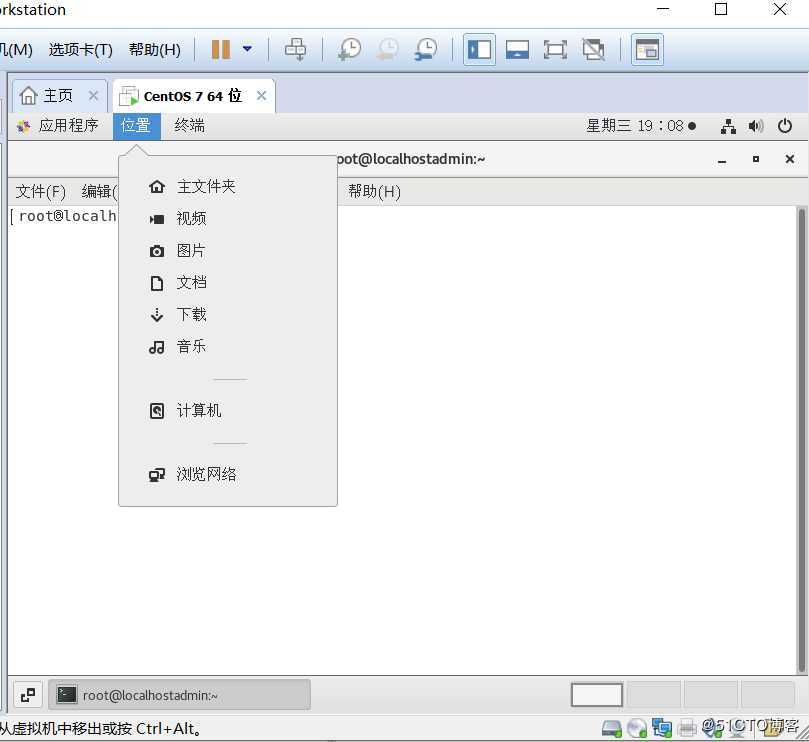Open the clock showing 星期三 19:08
Screen dimensions: 809x742
point(641,125)
